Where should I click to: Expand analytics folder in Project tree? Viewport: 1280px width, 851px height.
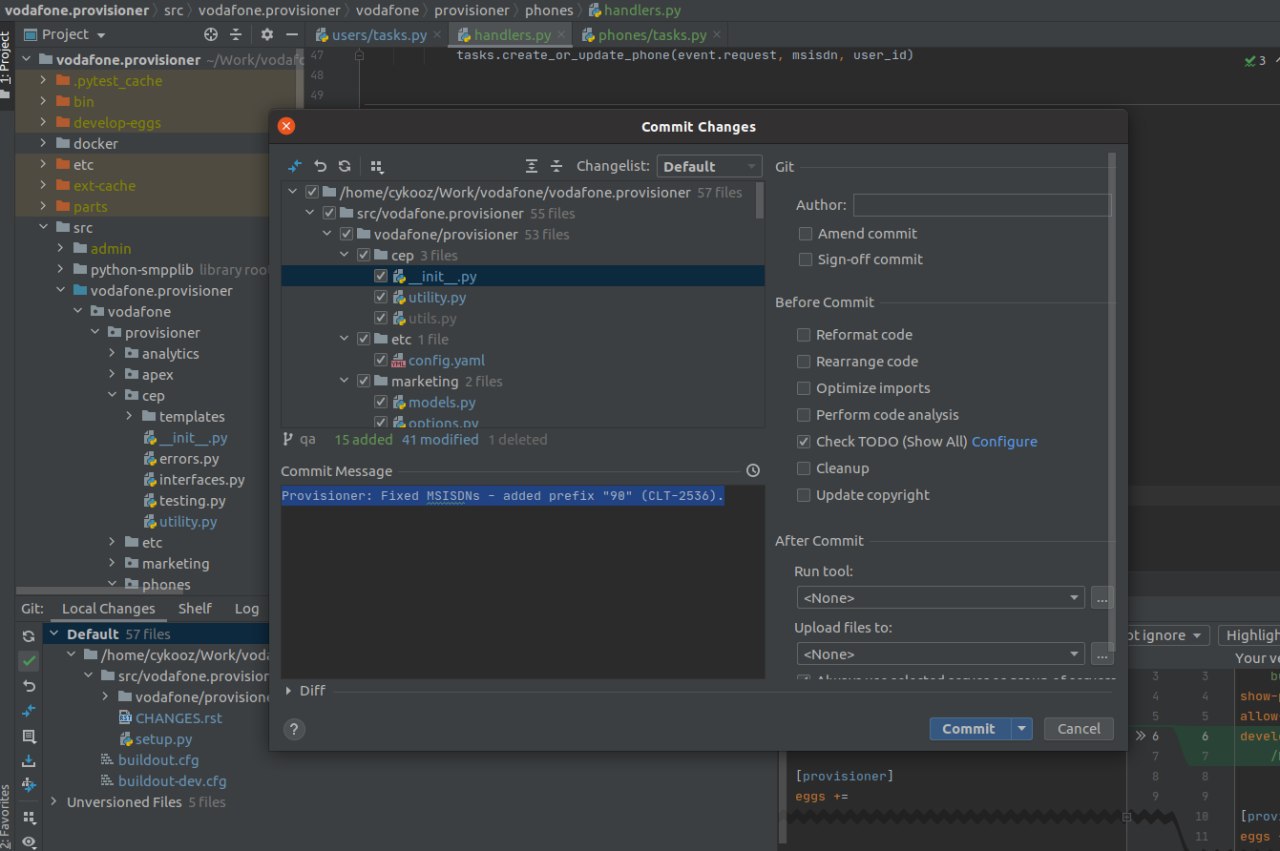113,353
